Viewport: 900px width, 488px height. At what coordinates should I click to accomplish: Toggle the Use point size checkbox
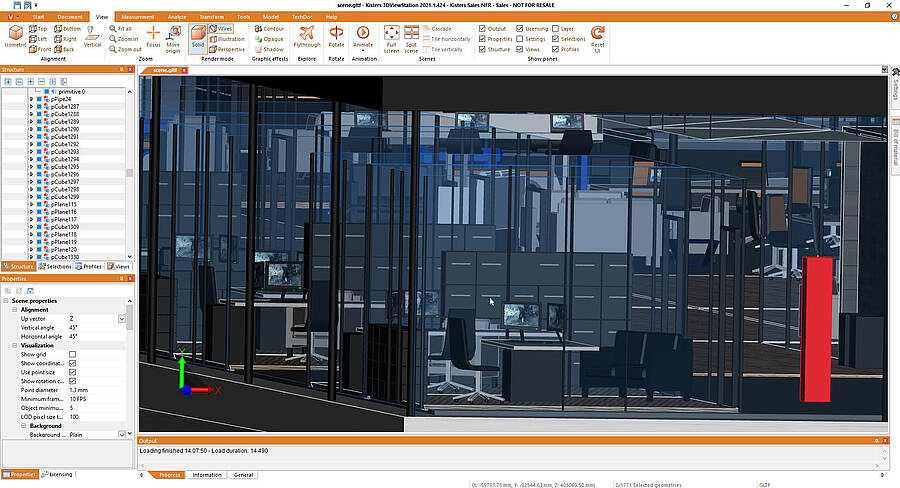pos(72,373)
